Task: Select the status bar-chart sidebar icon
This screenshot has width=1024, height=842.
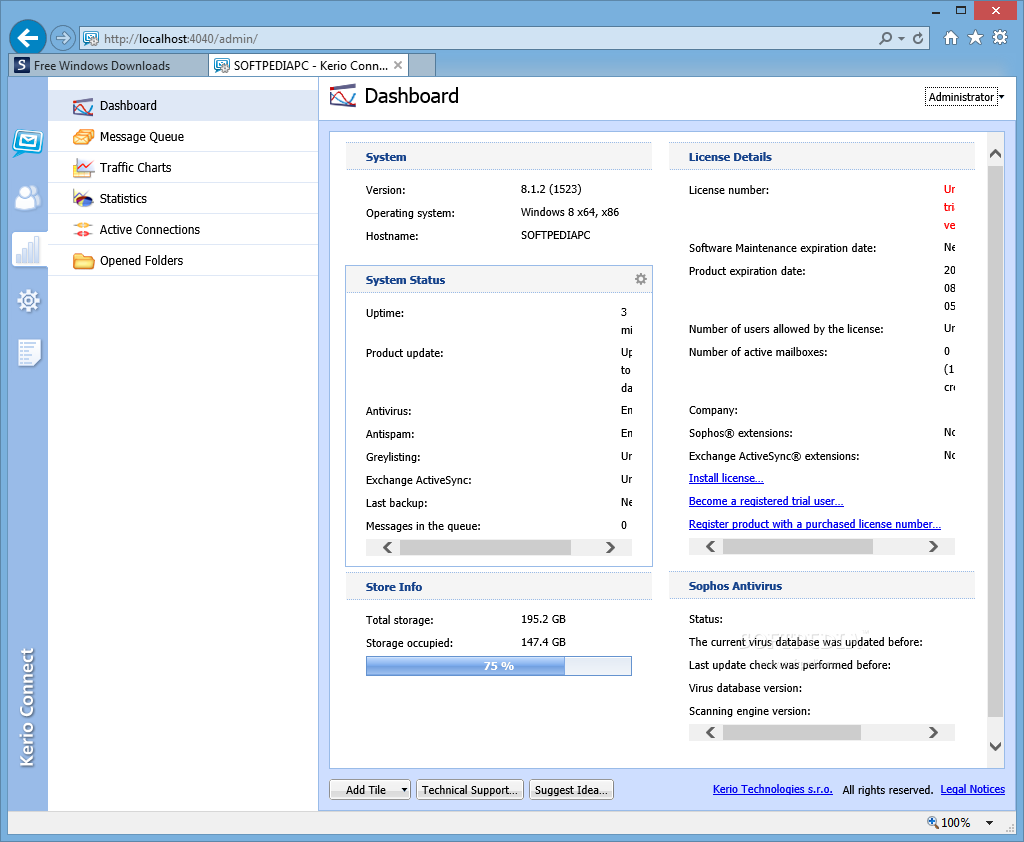Action: tap(28, 250)
